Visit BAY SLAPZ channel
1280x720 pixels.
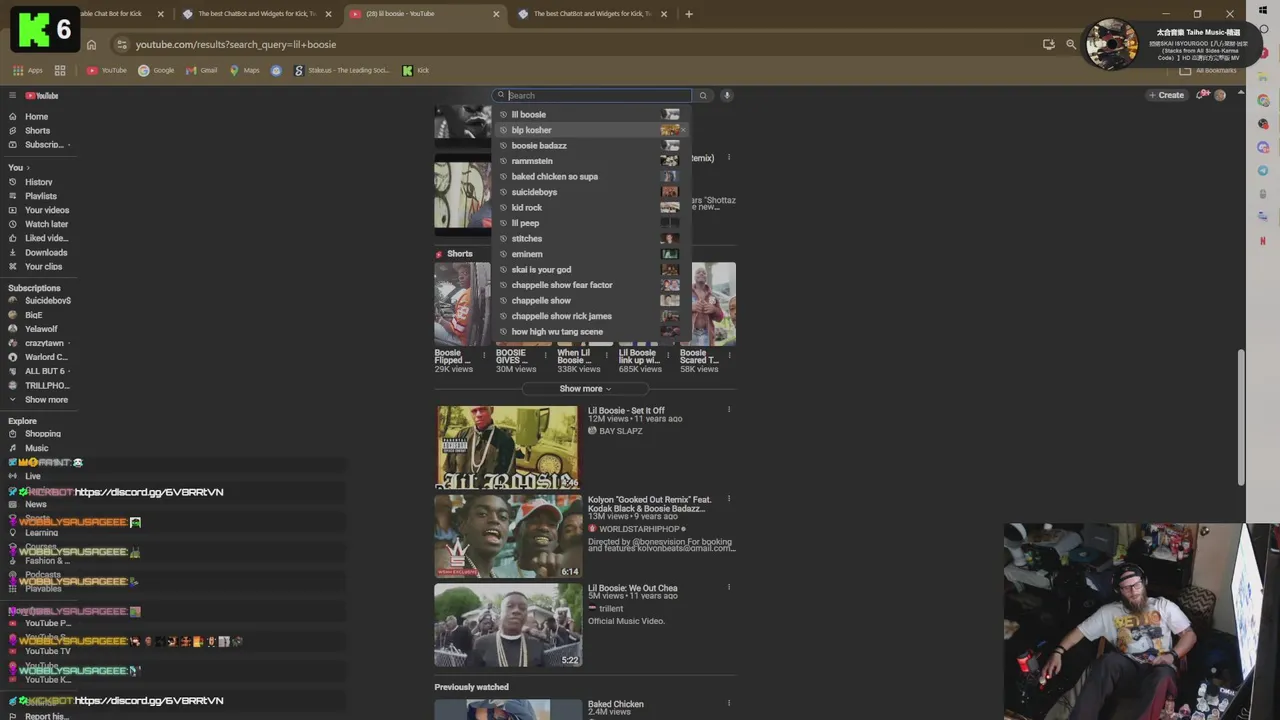[x=620, y=431]
